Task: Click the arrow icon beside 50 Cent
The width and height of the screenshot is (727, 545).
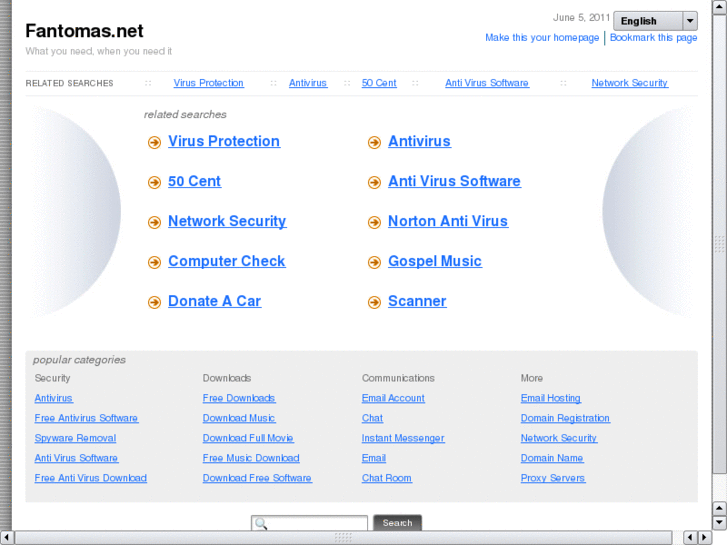Action: (154, 183)
